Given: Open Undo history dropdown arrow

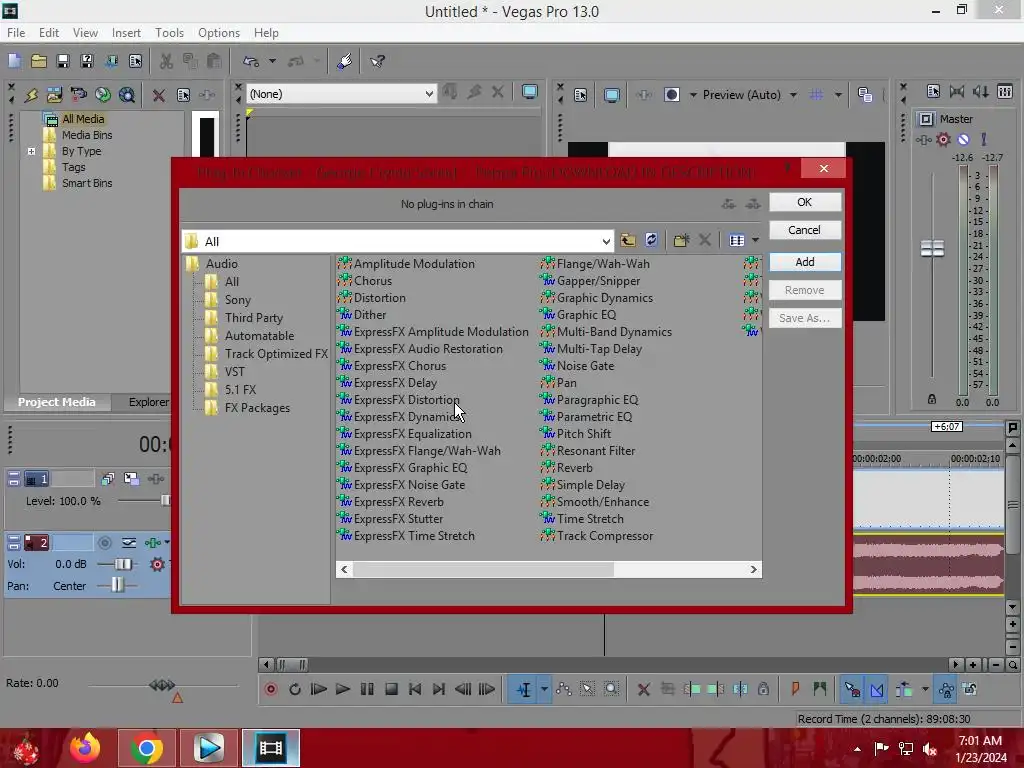Looking at the screenshot, I should 272,61.
